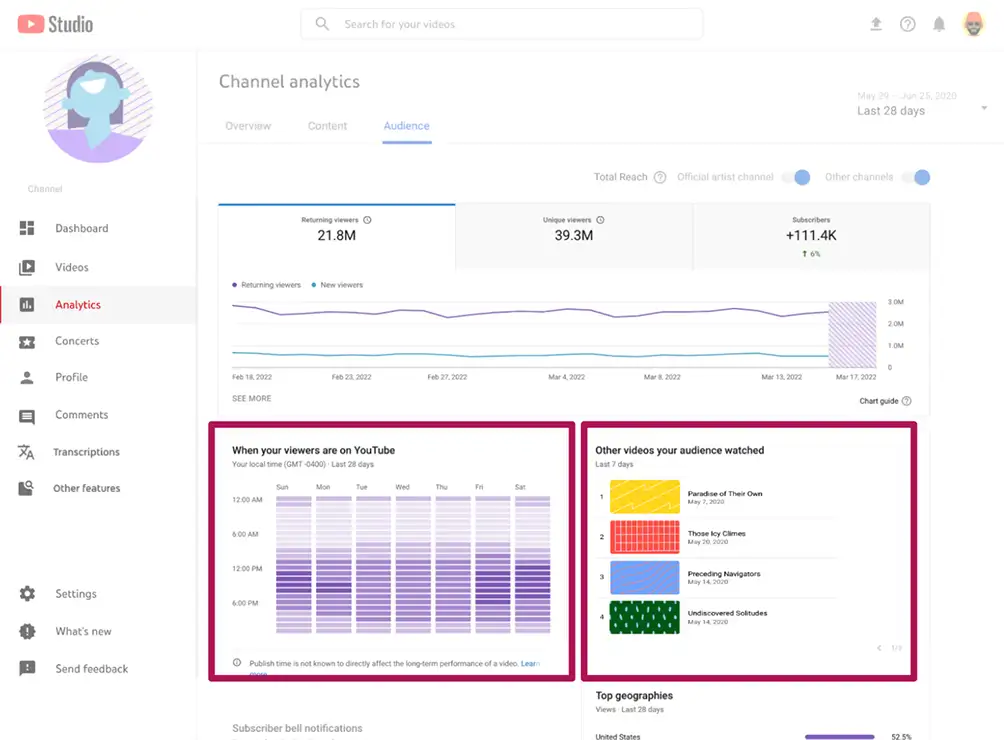This screenshot has height=740, width=1004.
Task: Click the Top geographies heading
Action: 634,696
